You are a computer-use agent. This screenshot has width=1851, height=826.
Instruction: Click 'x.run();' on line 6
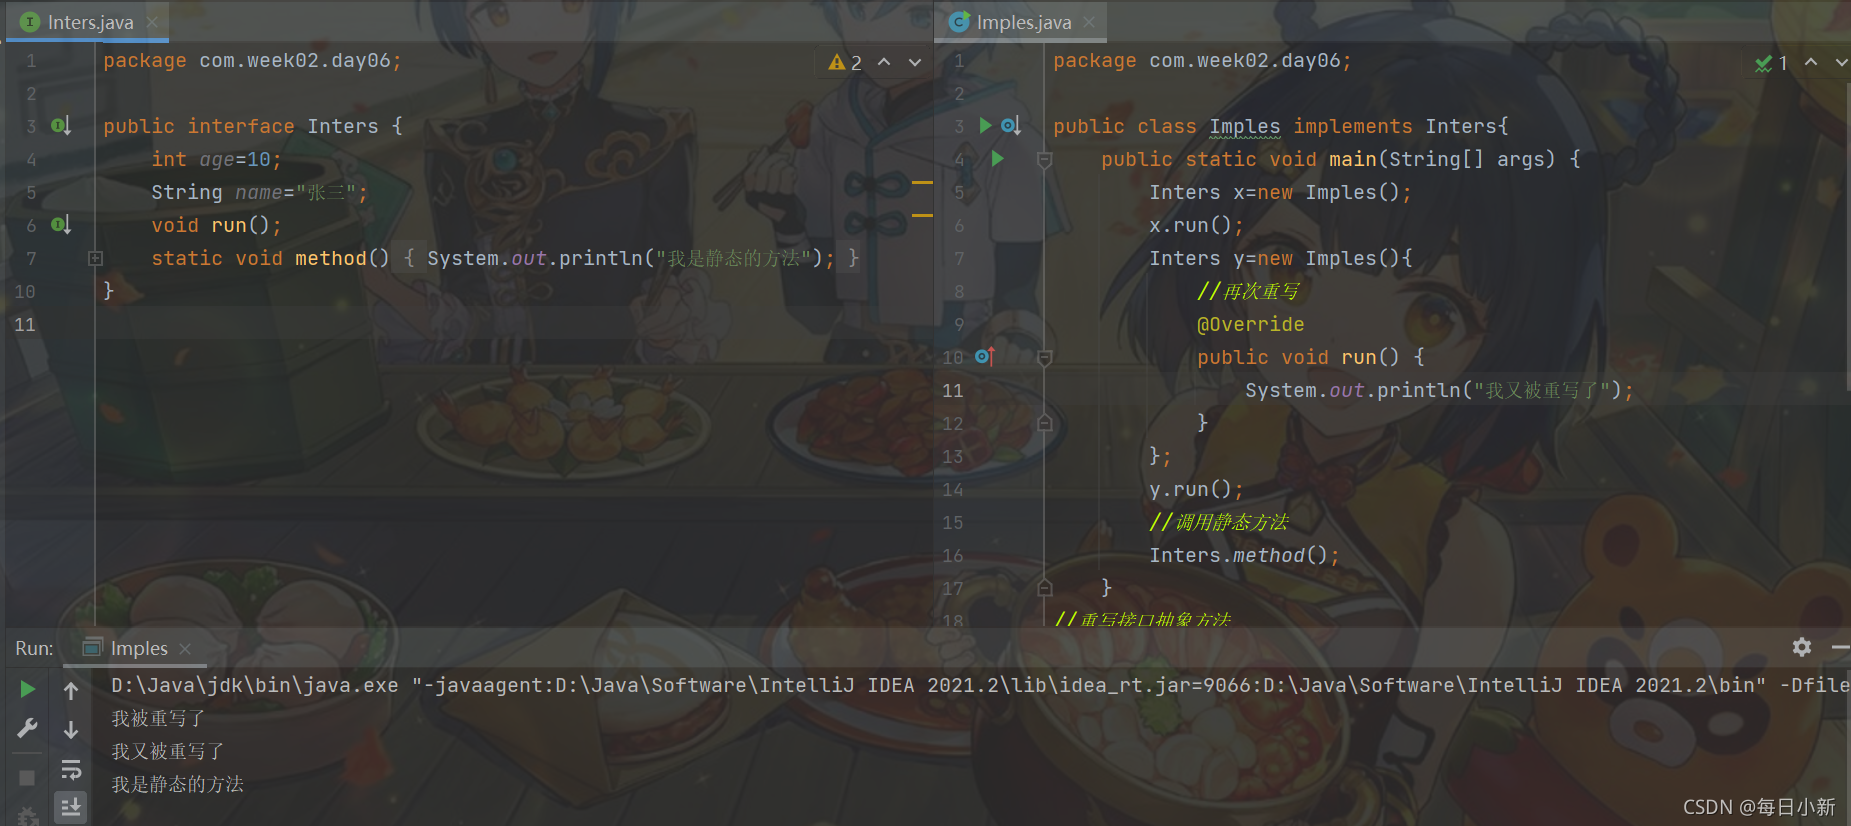(x=1196, y=225)
